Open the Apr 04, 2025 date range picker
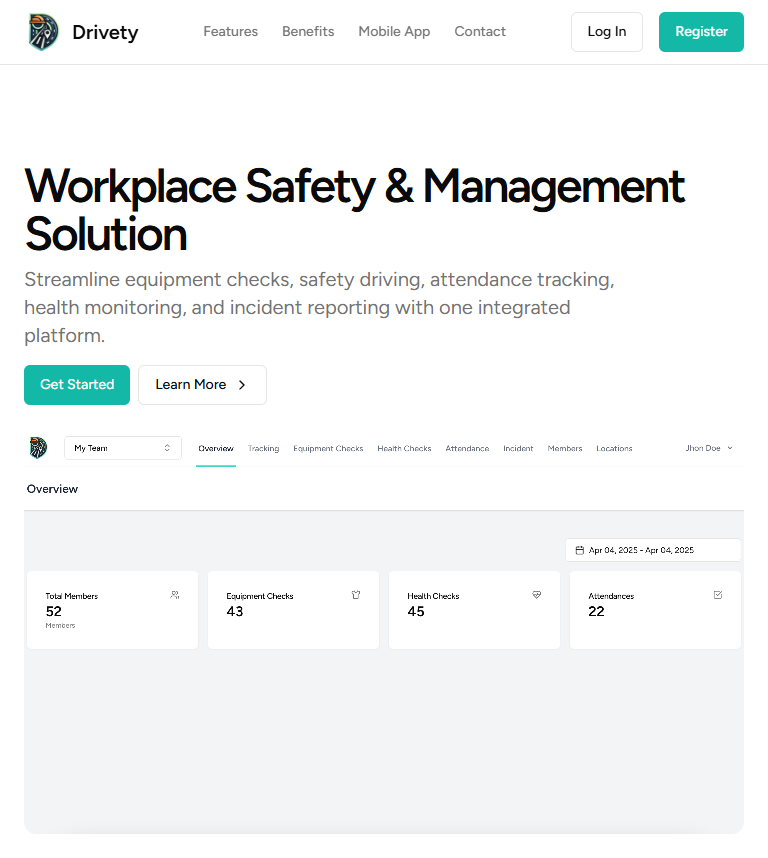This screenshot has height=858, width=768. (652, 550)
